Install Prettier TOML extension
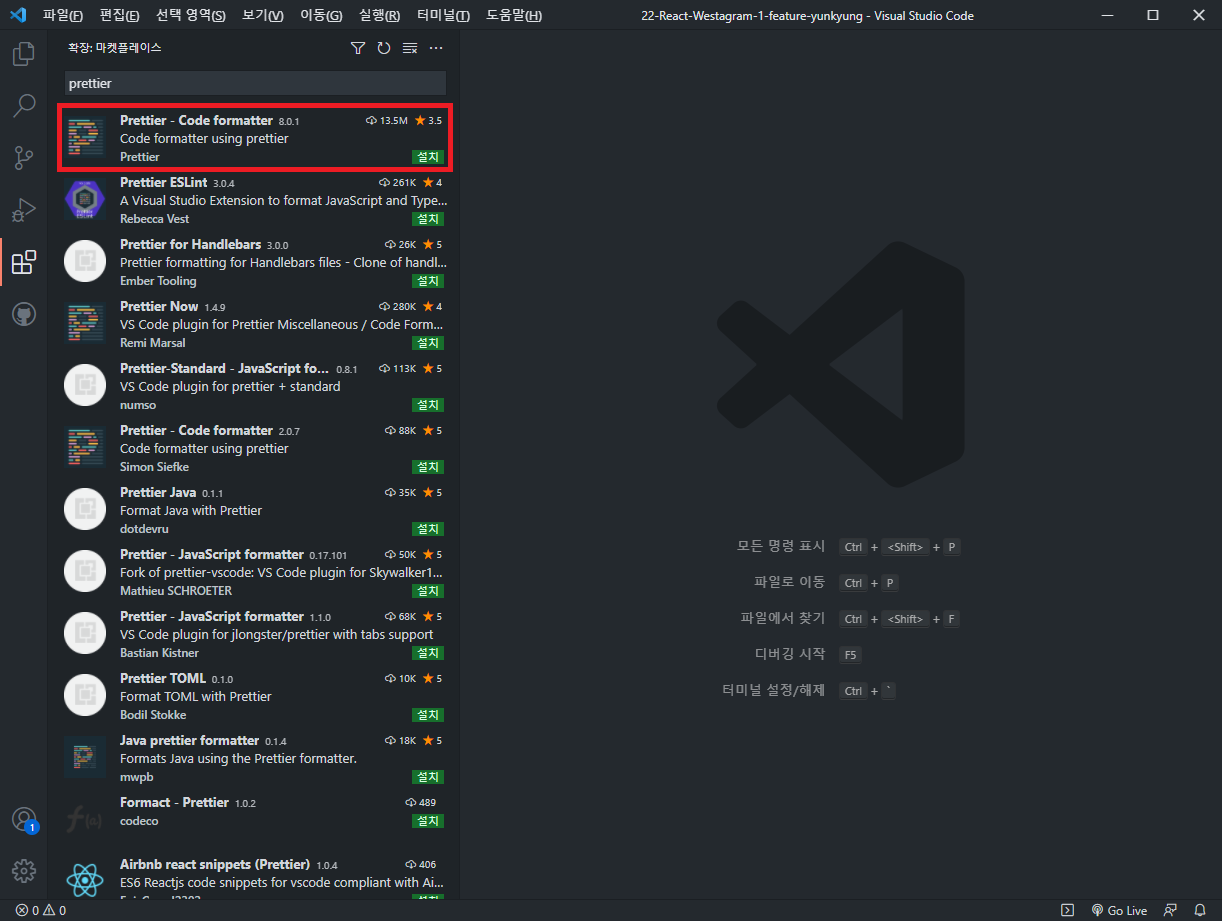The height and width of the screenshot is (921, 1222). pyautogui.click(x=428, y=715)
